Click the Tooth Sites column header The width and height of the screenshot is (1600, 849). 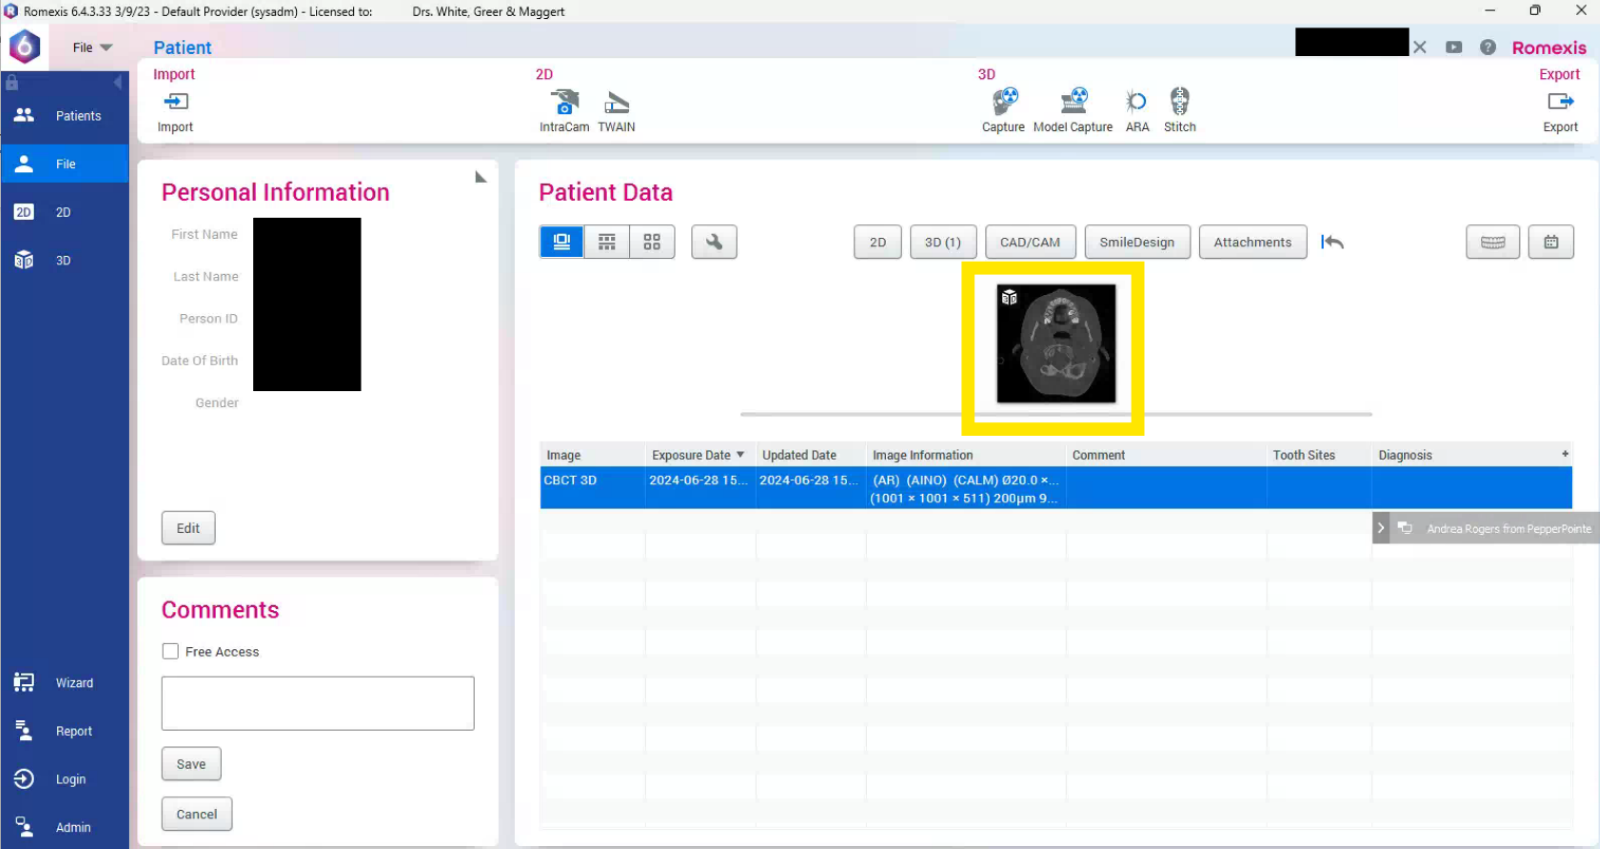click(1320, 455)
